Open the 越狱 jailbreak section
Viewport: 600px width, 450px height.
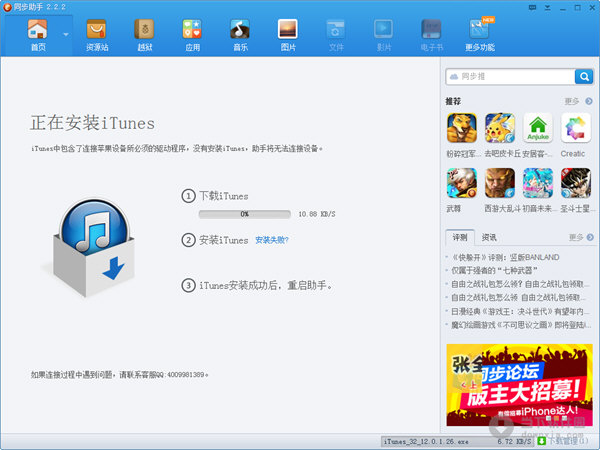145,35
